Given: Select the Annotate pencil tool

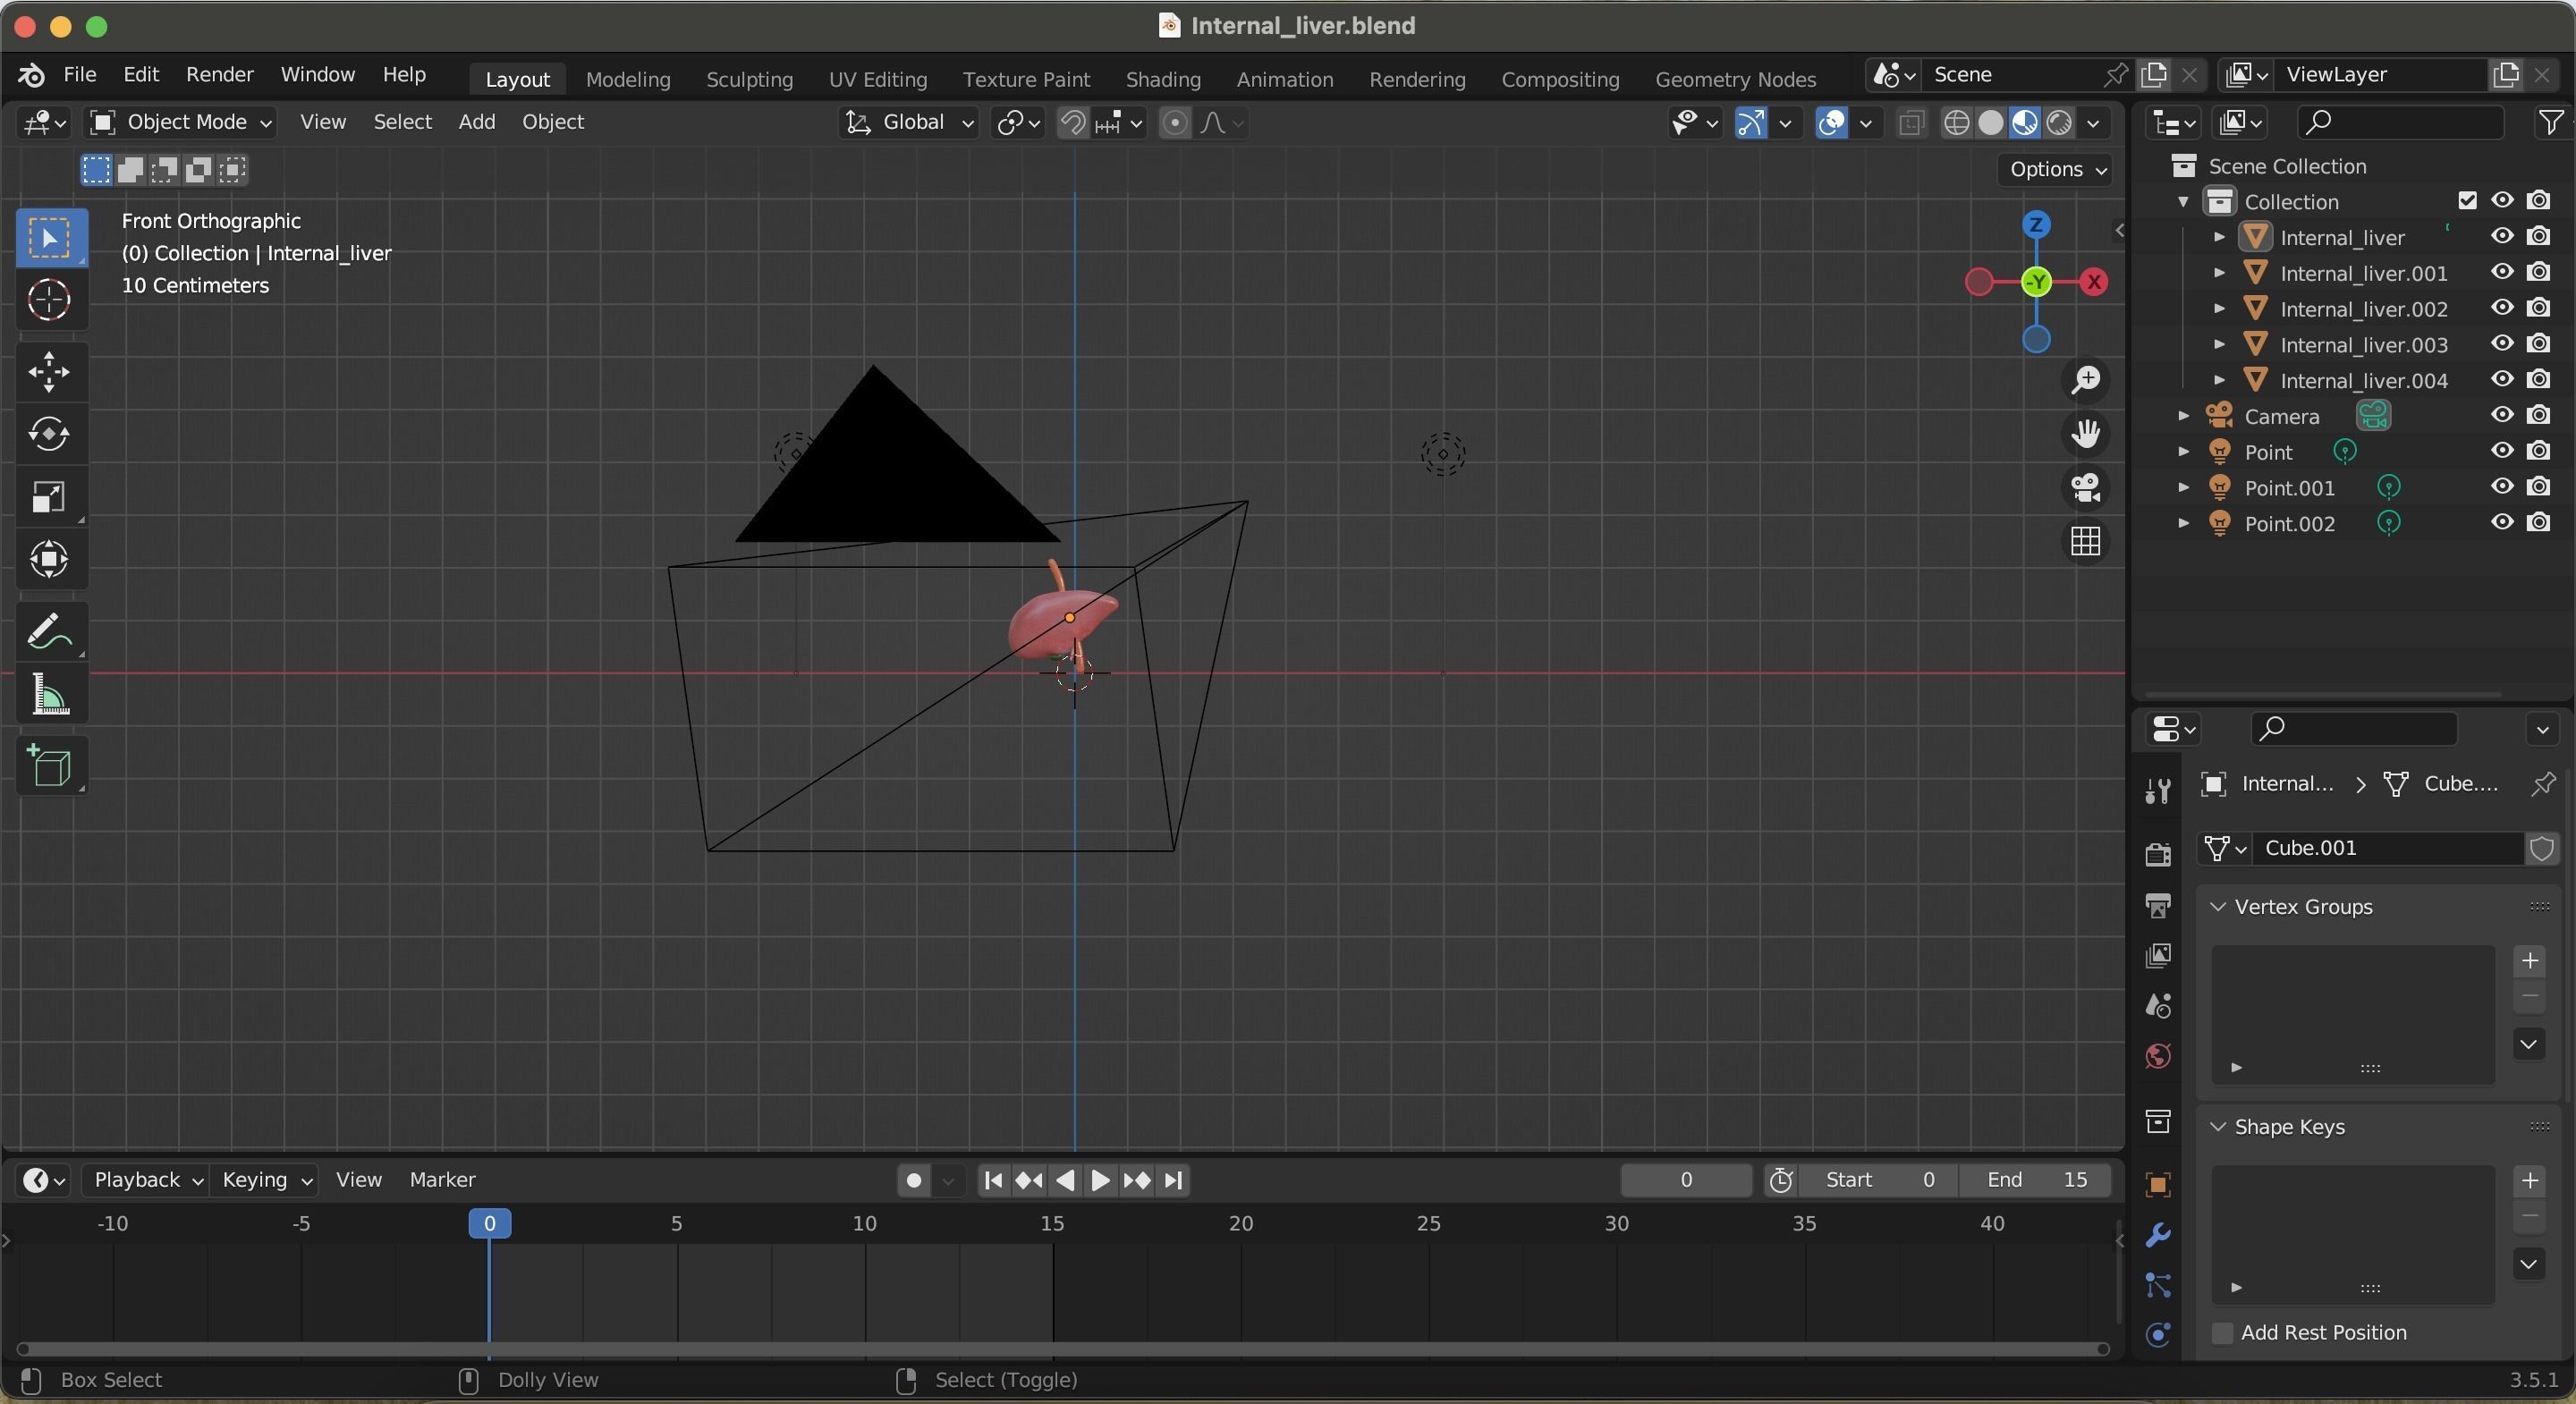Looking at the screenshot, I should [49, 632].
